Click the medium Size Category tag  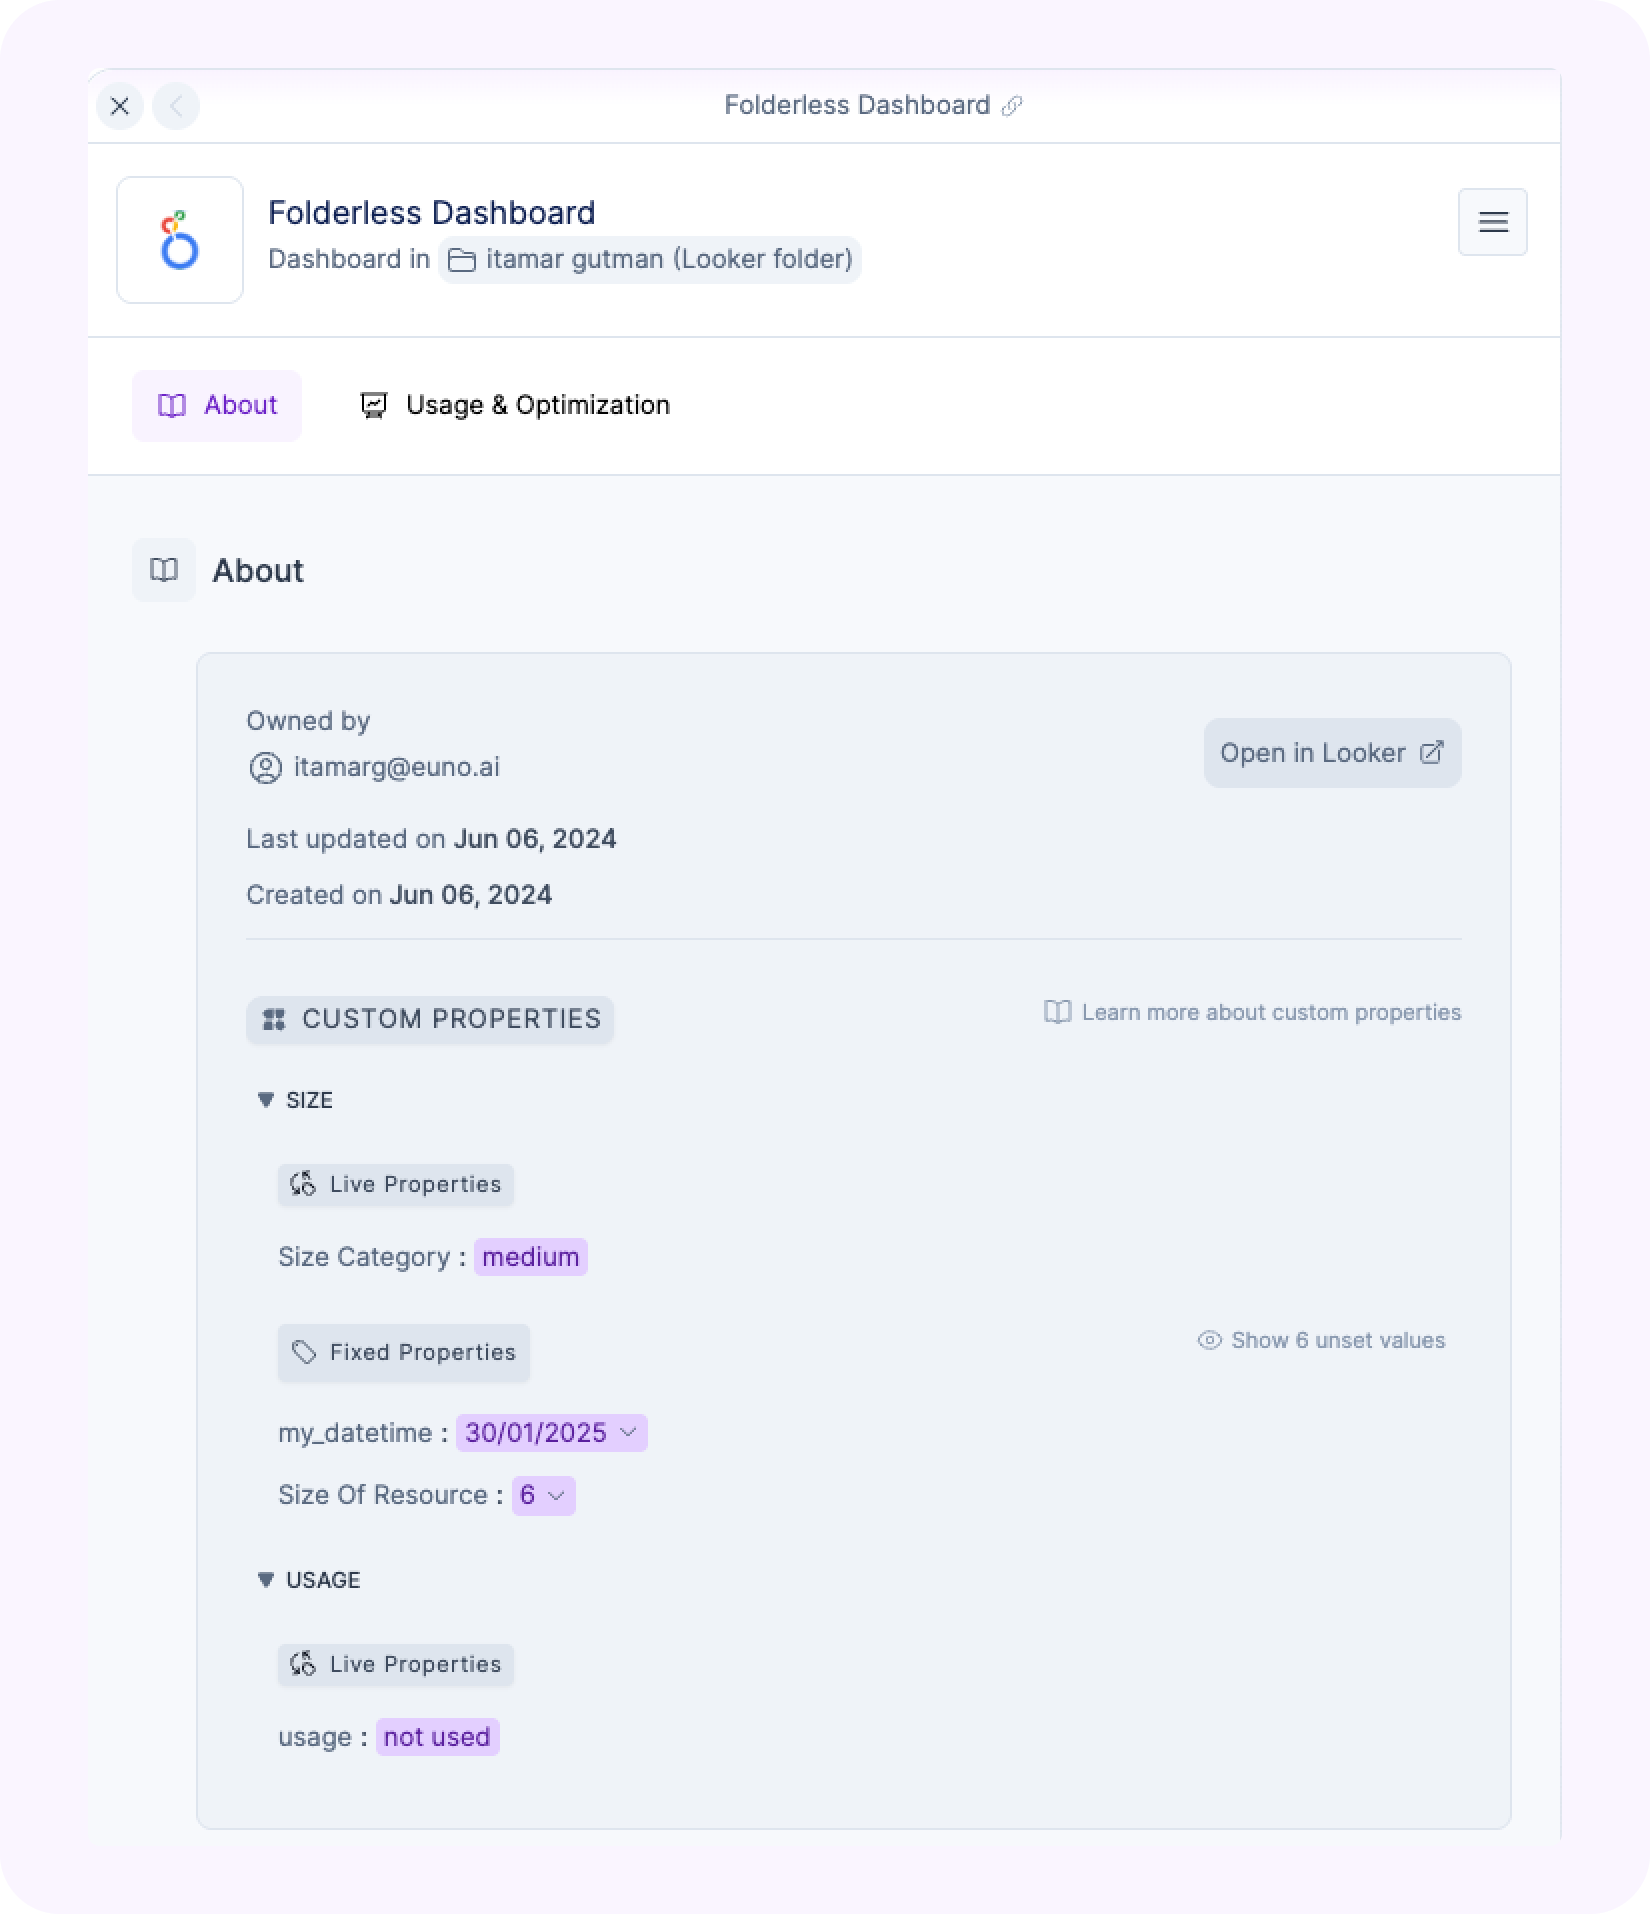coord(530,1257)
